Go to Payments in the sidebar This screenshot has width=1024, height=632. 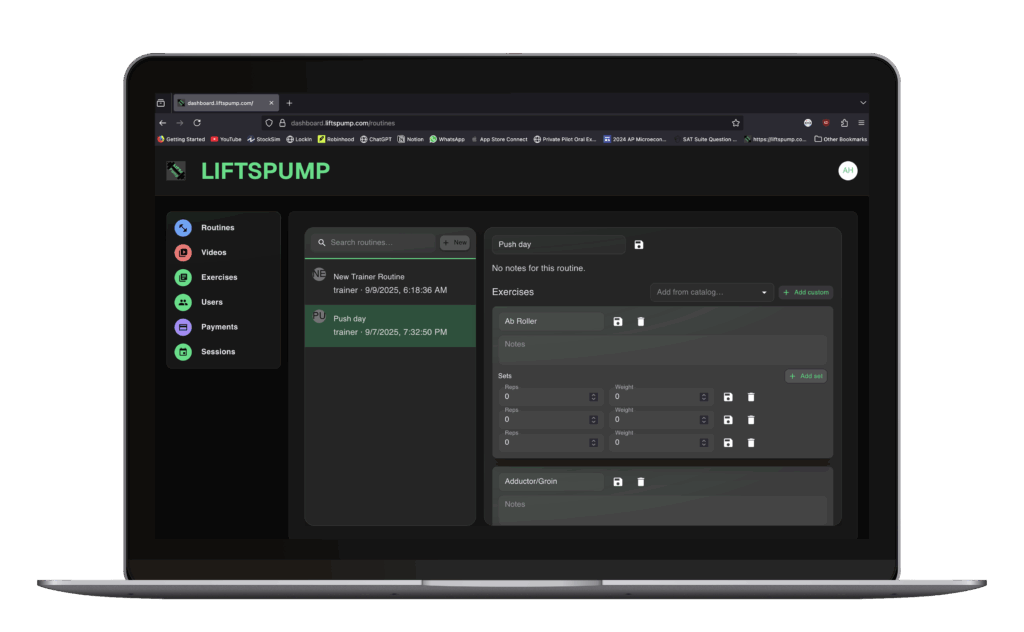(218, 327)
